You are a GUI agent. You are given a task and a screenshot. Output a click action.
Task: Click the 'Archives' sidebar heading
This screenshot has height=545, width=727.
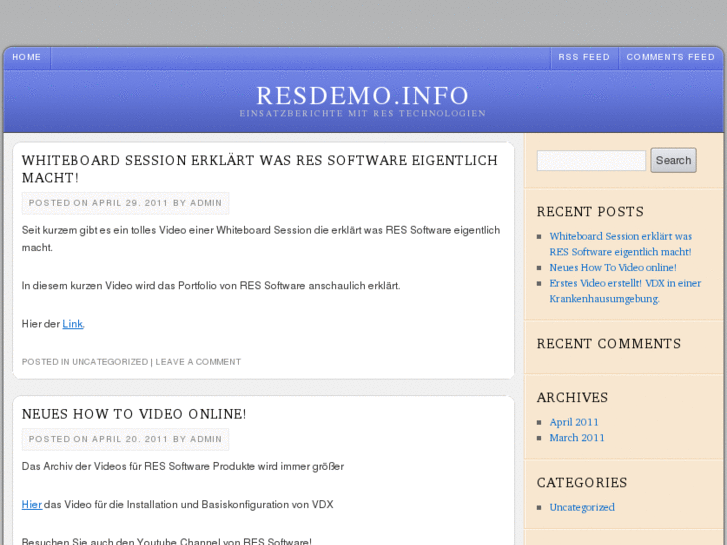pyautogui.click(x=572, y=398)
